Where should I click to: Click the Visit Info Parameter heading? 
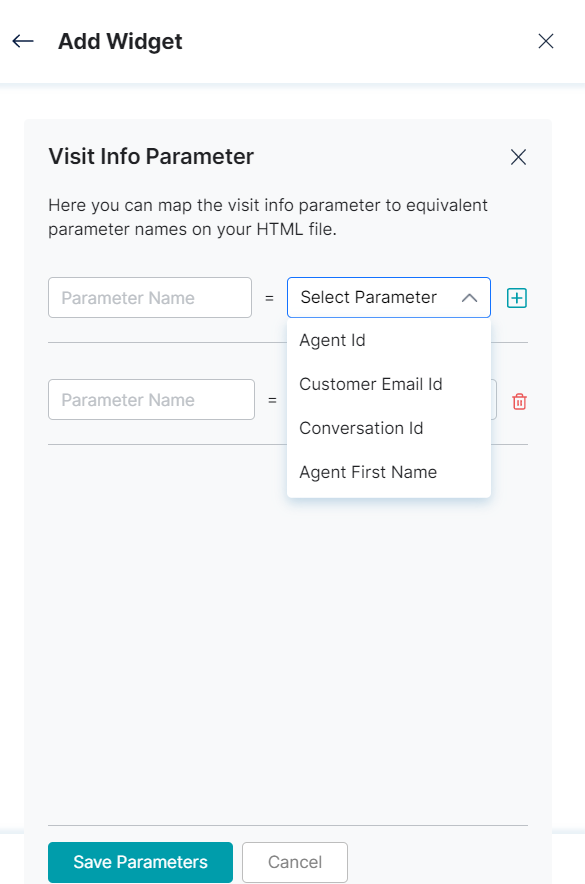click(x=151, y=157)
